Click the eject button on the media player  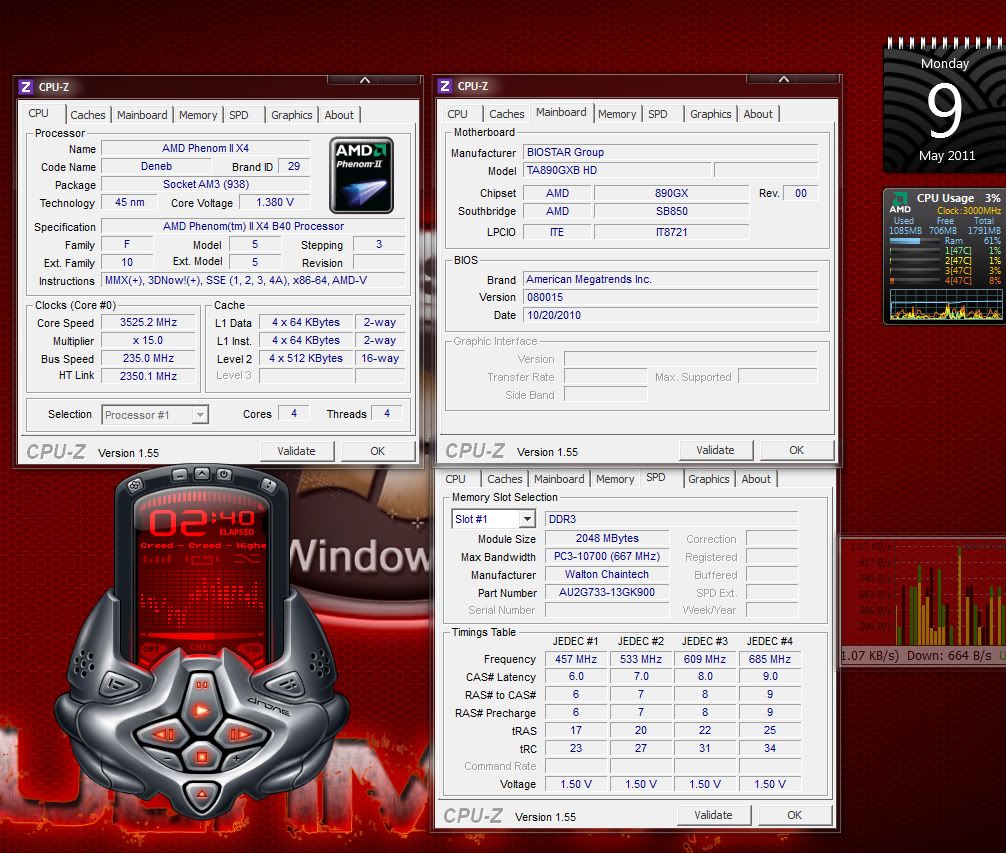pyautogui.click(x=201, y=794)
